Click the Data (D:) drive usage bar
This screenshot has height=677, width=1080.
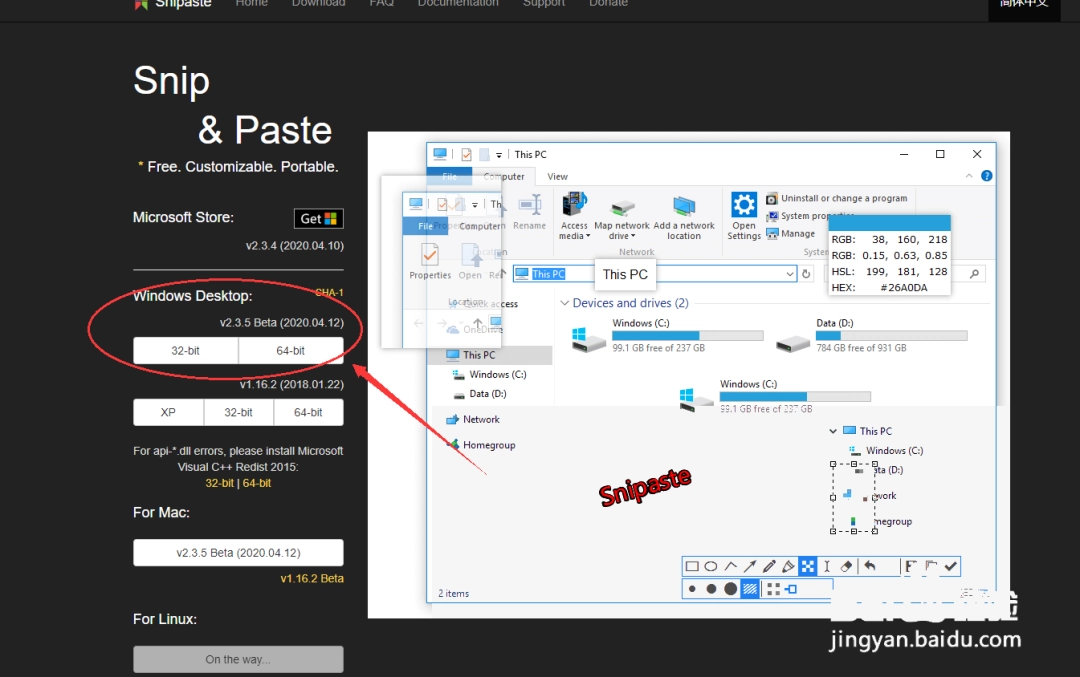pos(891,335)
